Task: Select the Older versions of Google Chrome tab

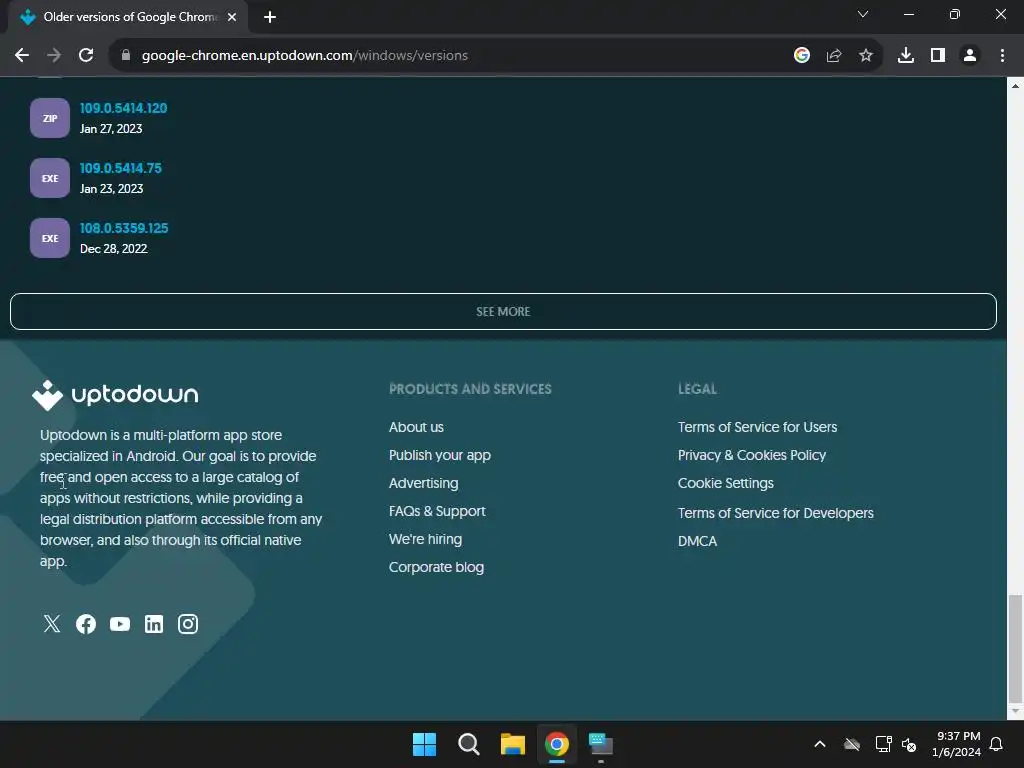Action: coord(128,17)
